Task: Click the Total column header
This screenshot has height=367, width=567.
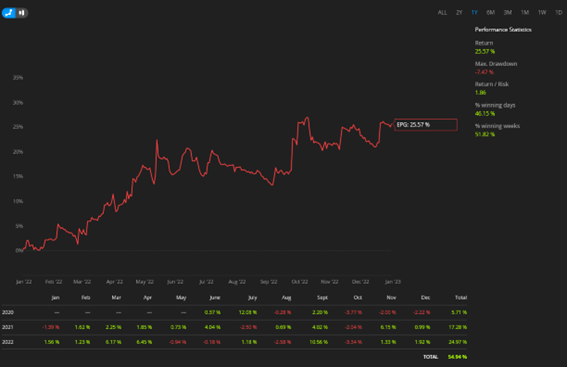Action: tap(461, 298)
